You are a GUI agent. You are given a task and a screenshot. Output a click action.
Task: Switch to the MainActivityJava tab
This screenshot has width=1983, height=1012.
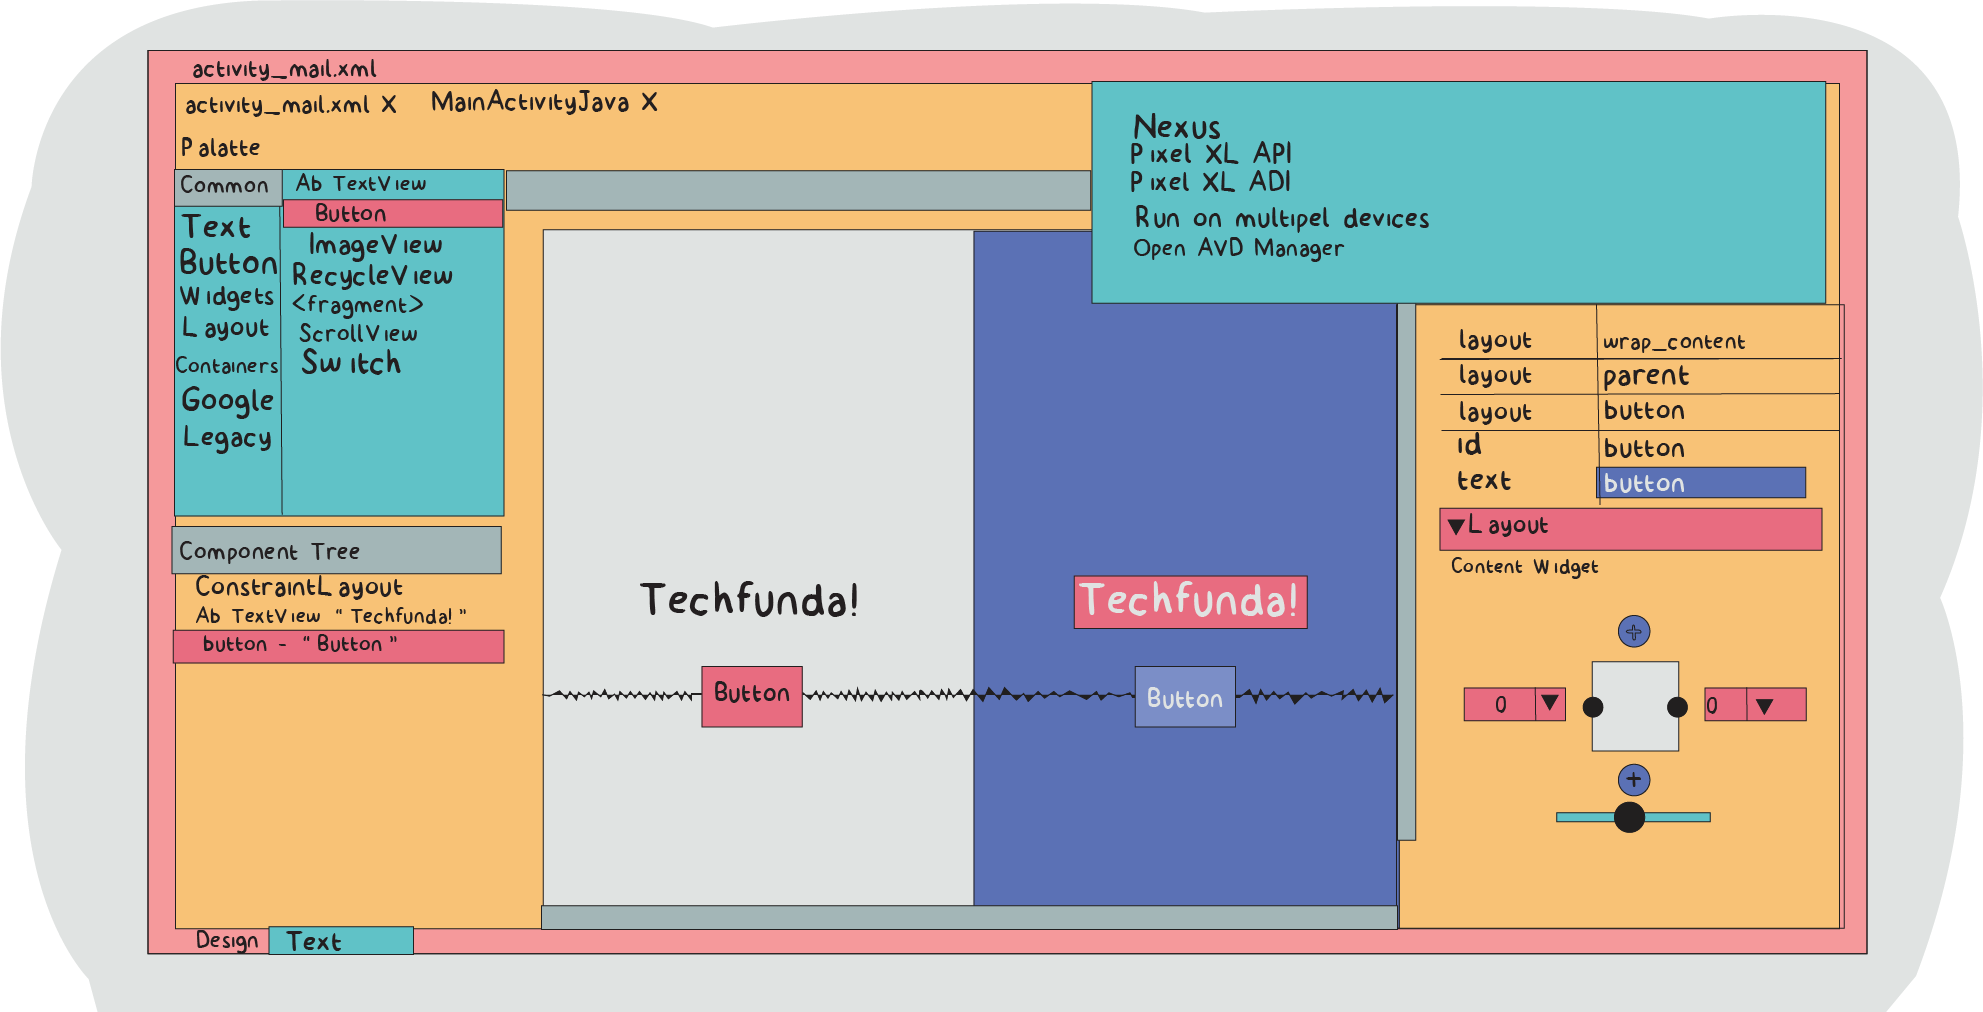[x=529, y=103]
